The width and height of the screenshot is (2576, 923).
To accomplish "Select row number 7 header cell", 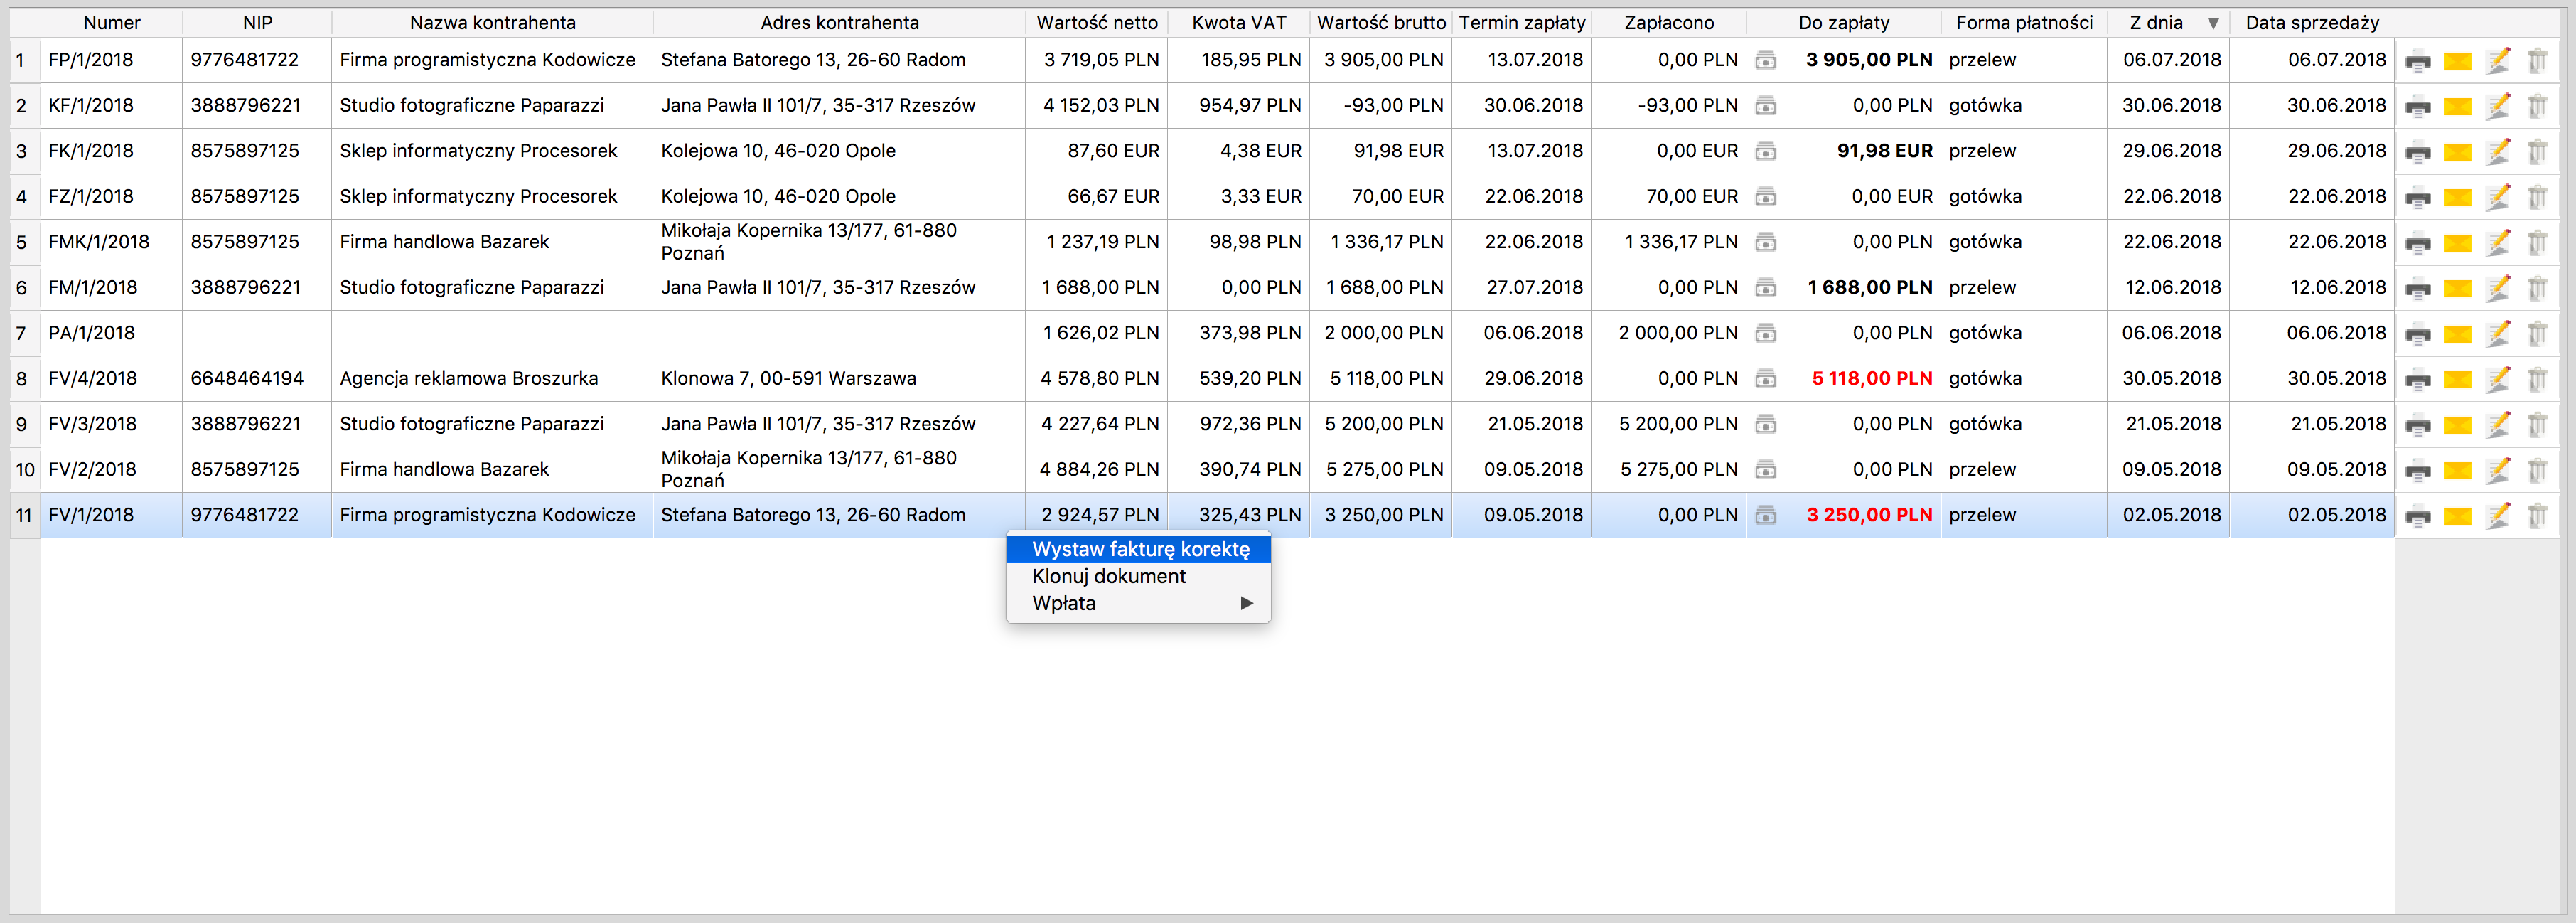I will (x=25, y=333).
